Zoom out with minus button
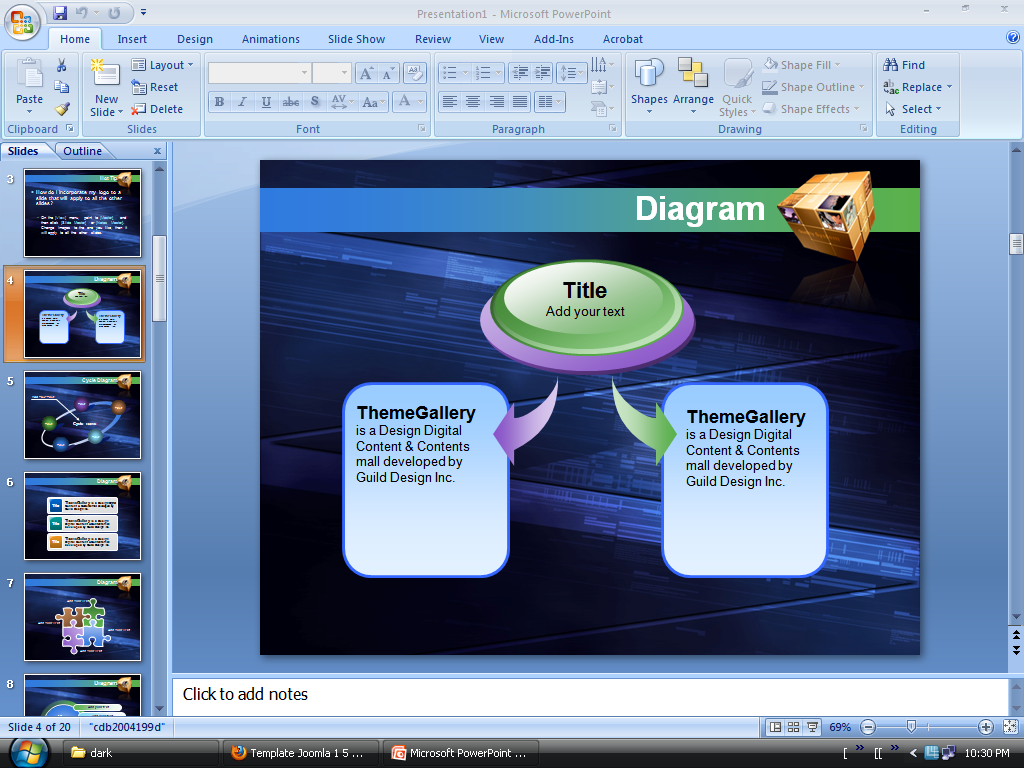Screen dimensions: 1024x768 [x=868, y=727]
